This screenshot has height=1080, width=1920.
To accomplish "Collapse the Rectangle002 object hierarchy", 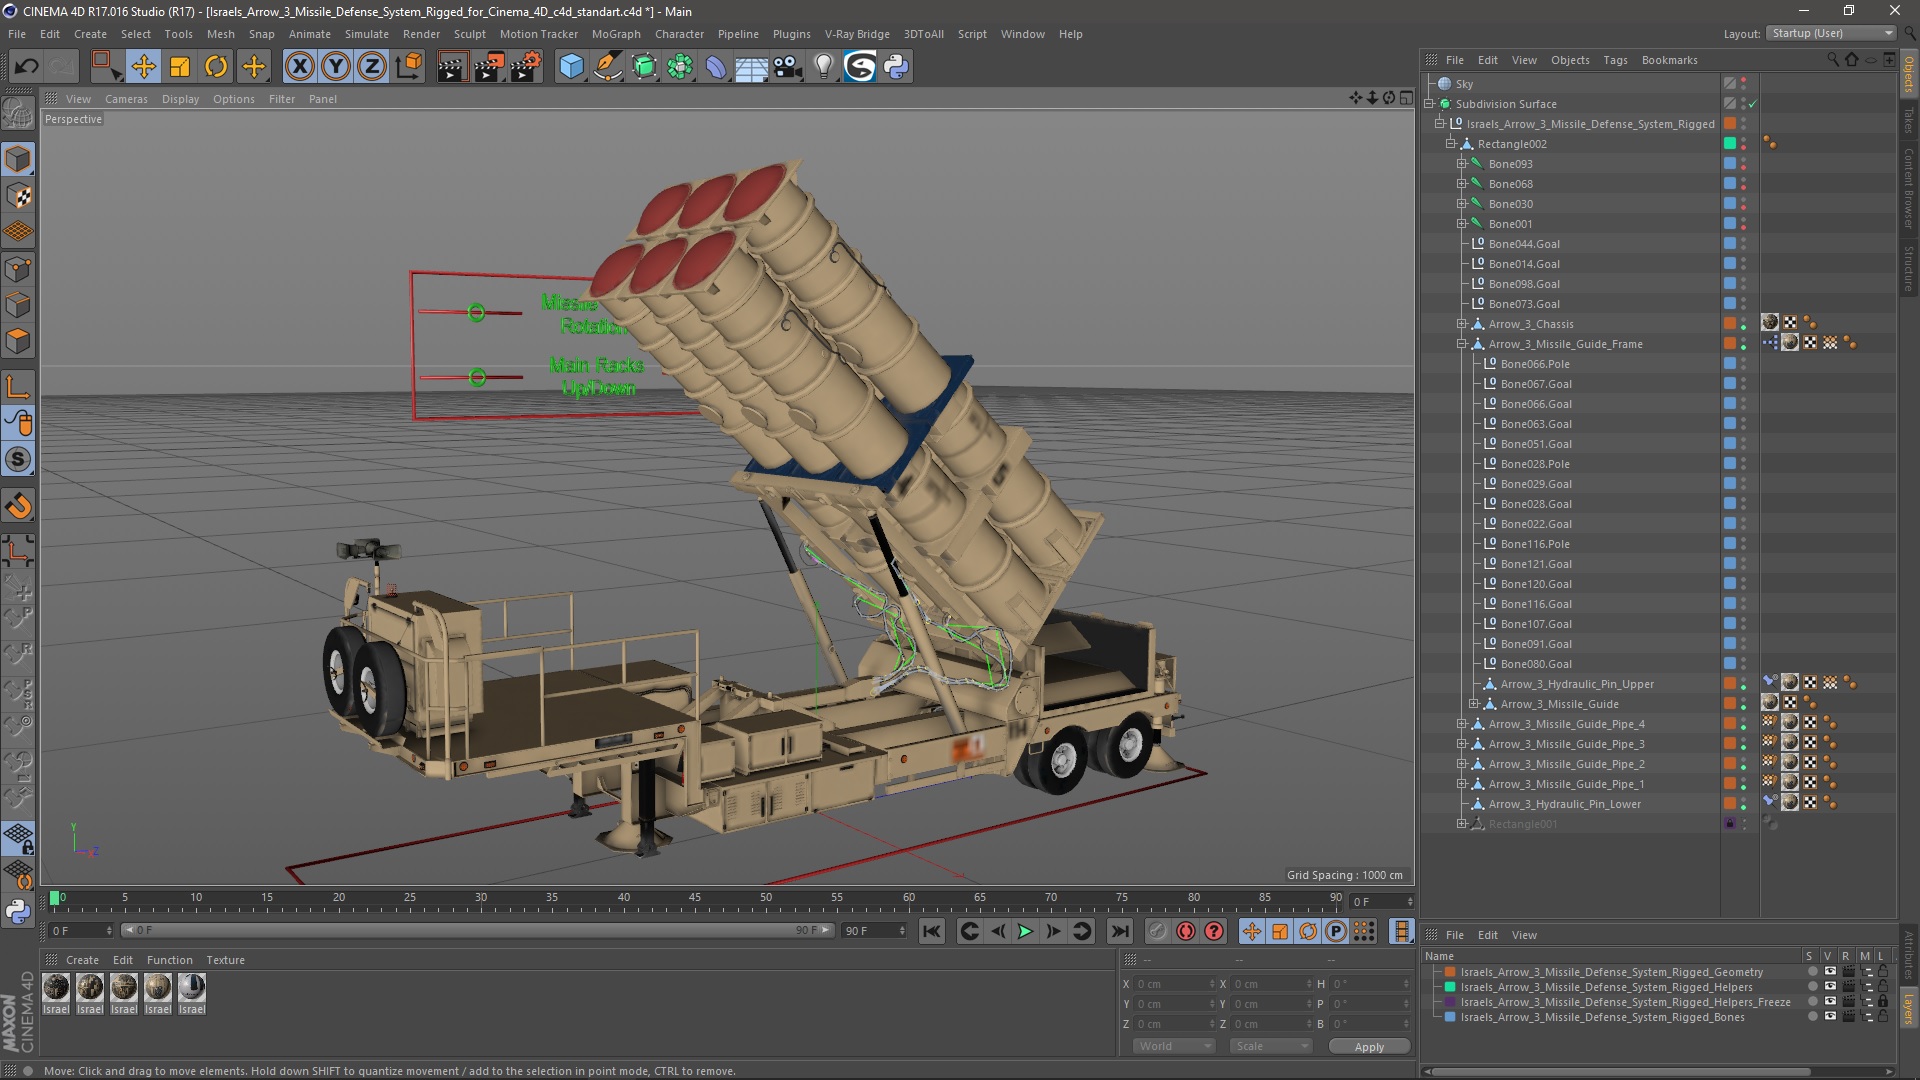I will 1450,144.
